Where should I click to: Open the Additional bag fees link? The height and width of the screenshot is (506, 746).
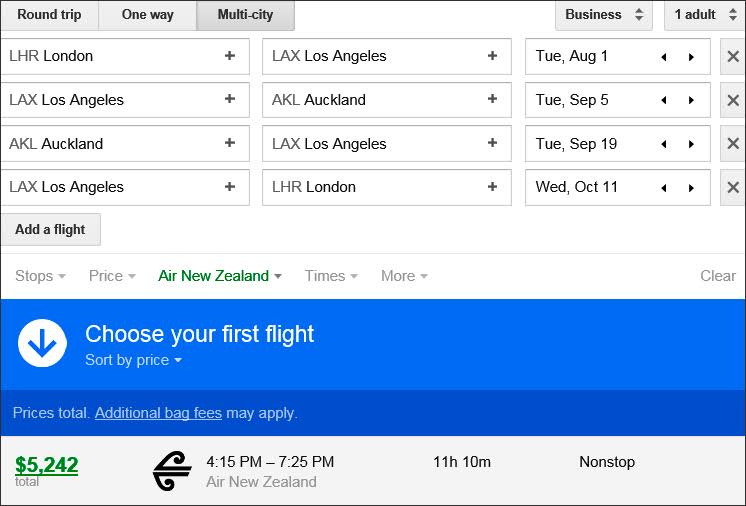(x=158, y=413)
